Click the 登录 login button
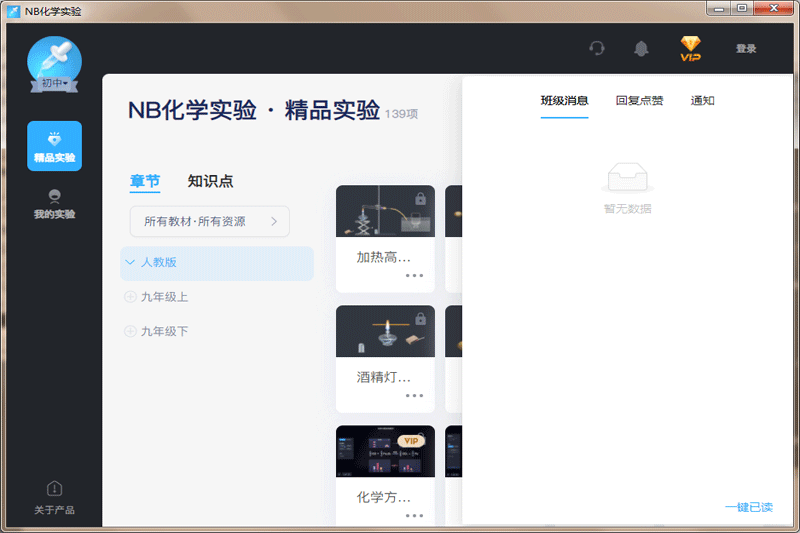Viewport: 800px width, 533px height. pos(746,48)
